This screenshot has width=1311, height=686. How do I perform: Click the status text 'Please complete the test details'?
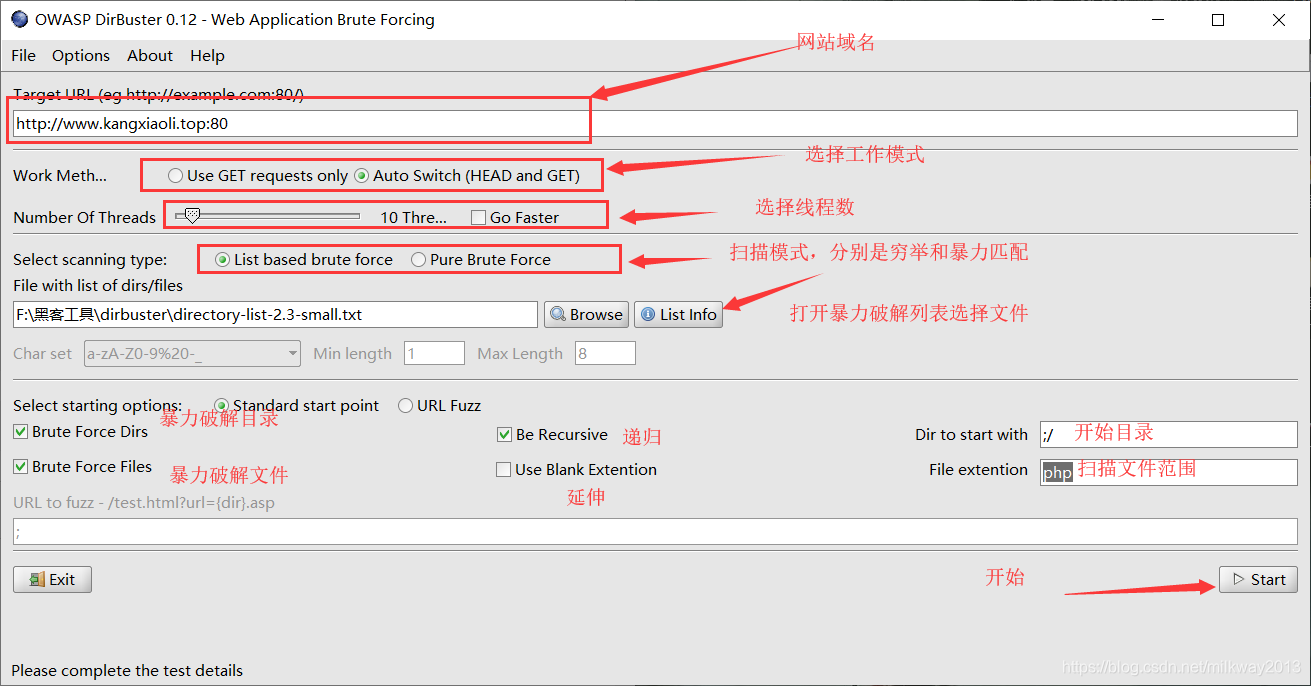click(x=127, y=671)
